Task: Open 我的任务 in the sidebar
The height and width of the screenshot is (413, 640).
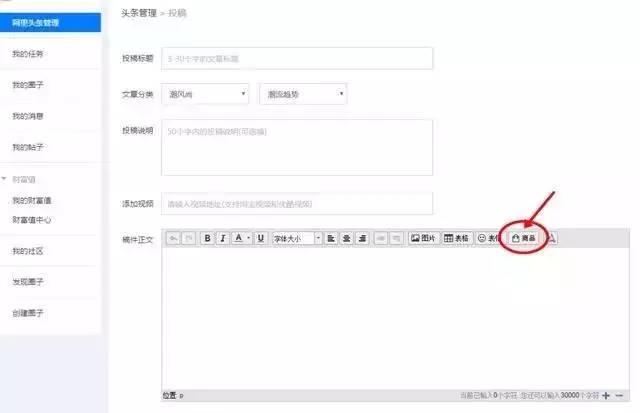Action: pyautogui.click(x=28, y=53)
